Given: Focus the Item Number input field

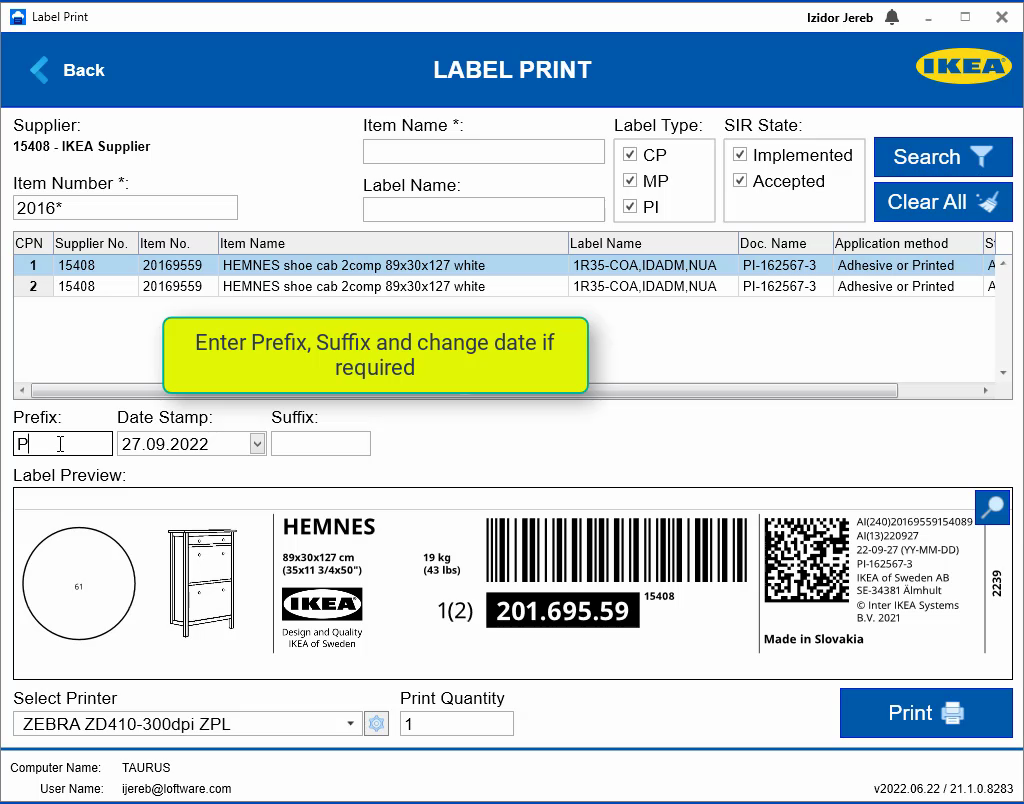Looking at the screenshot, I should tap(125, 208).
